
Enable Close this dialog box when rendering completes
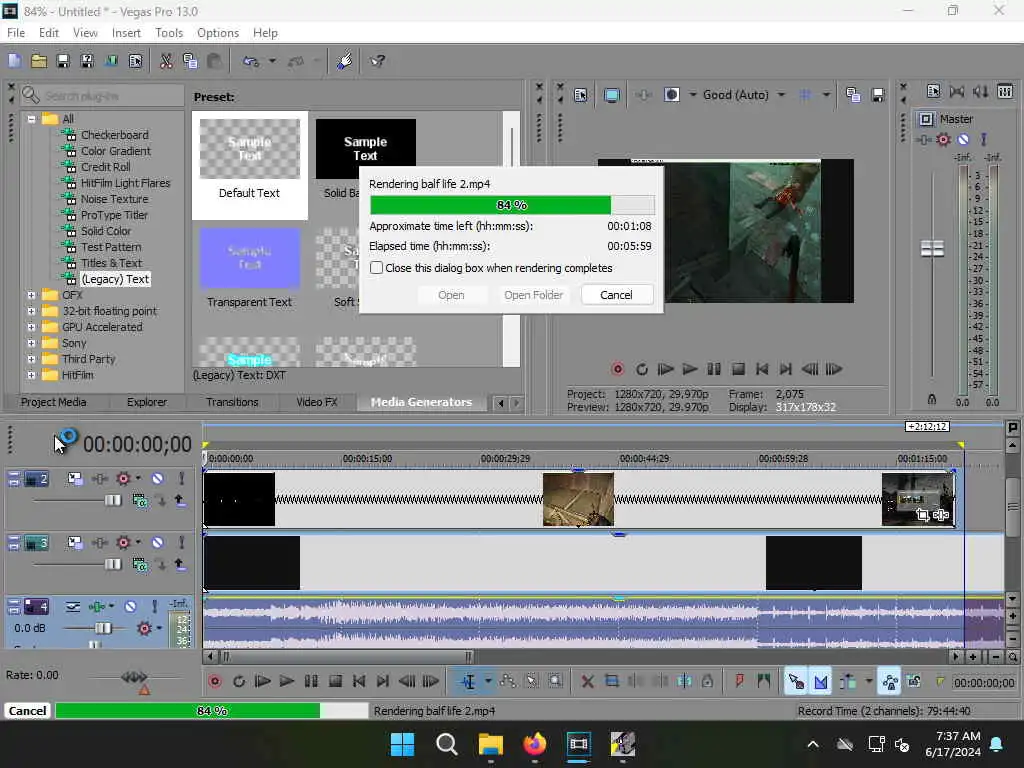click(376, 268)
